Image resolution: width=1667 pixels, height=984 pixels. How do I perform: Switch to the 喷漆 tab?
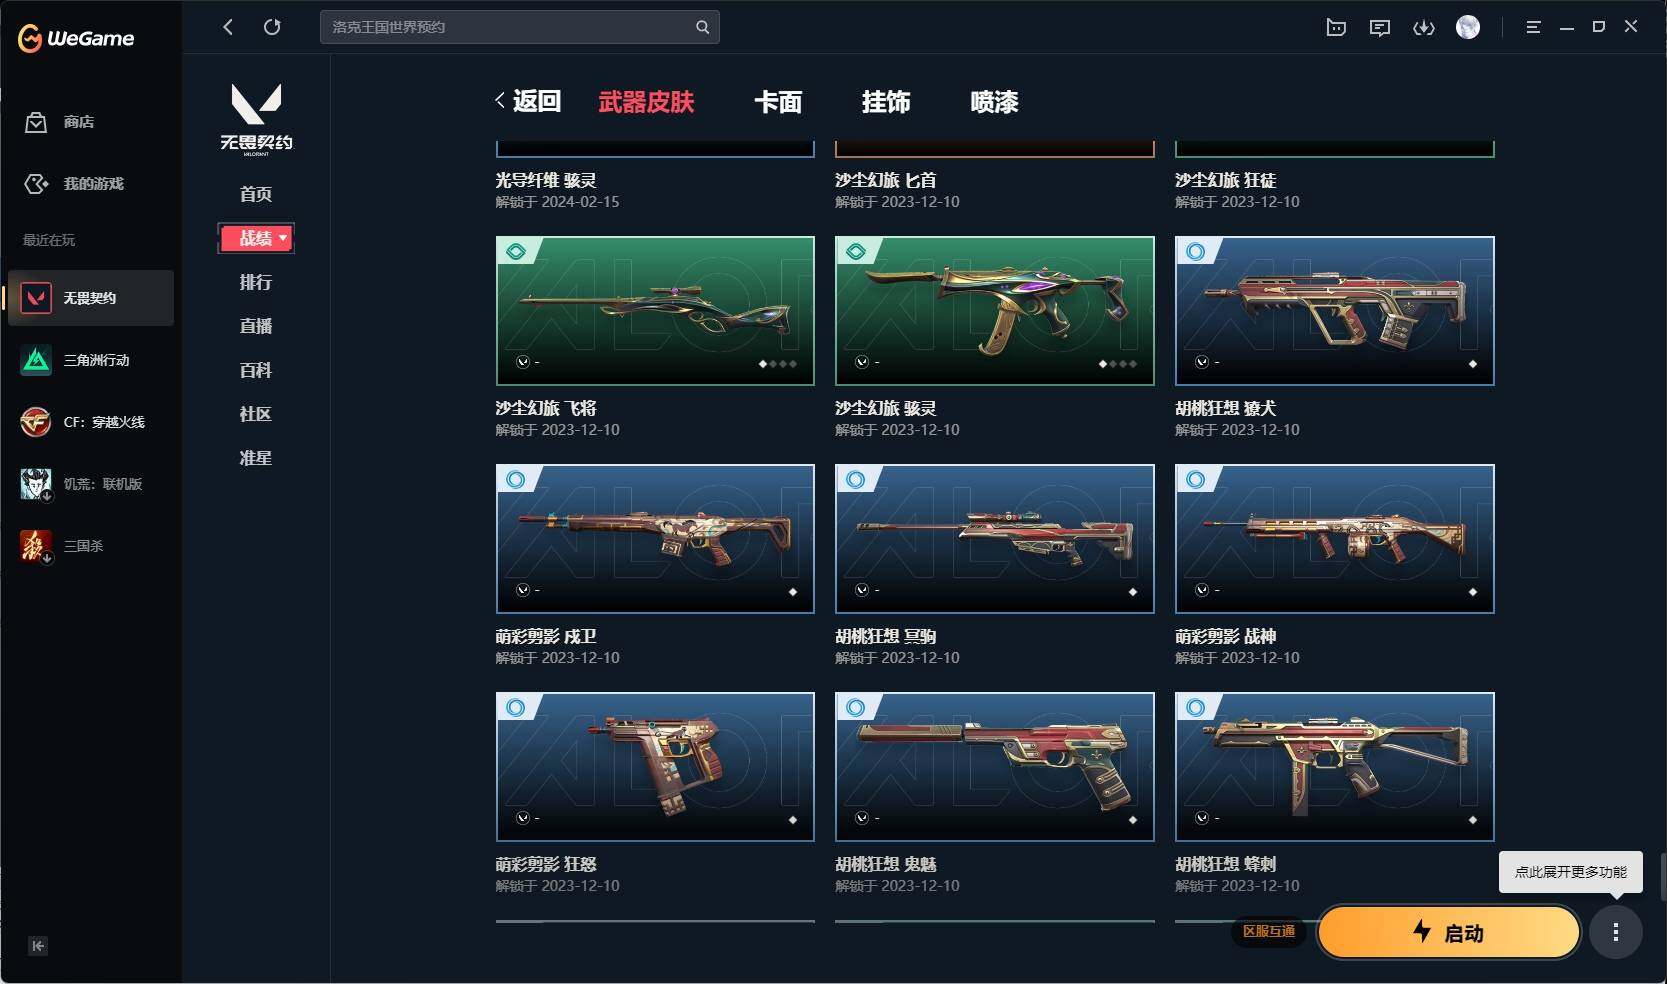(994, 102)
